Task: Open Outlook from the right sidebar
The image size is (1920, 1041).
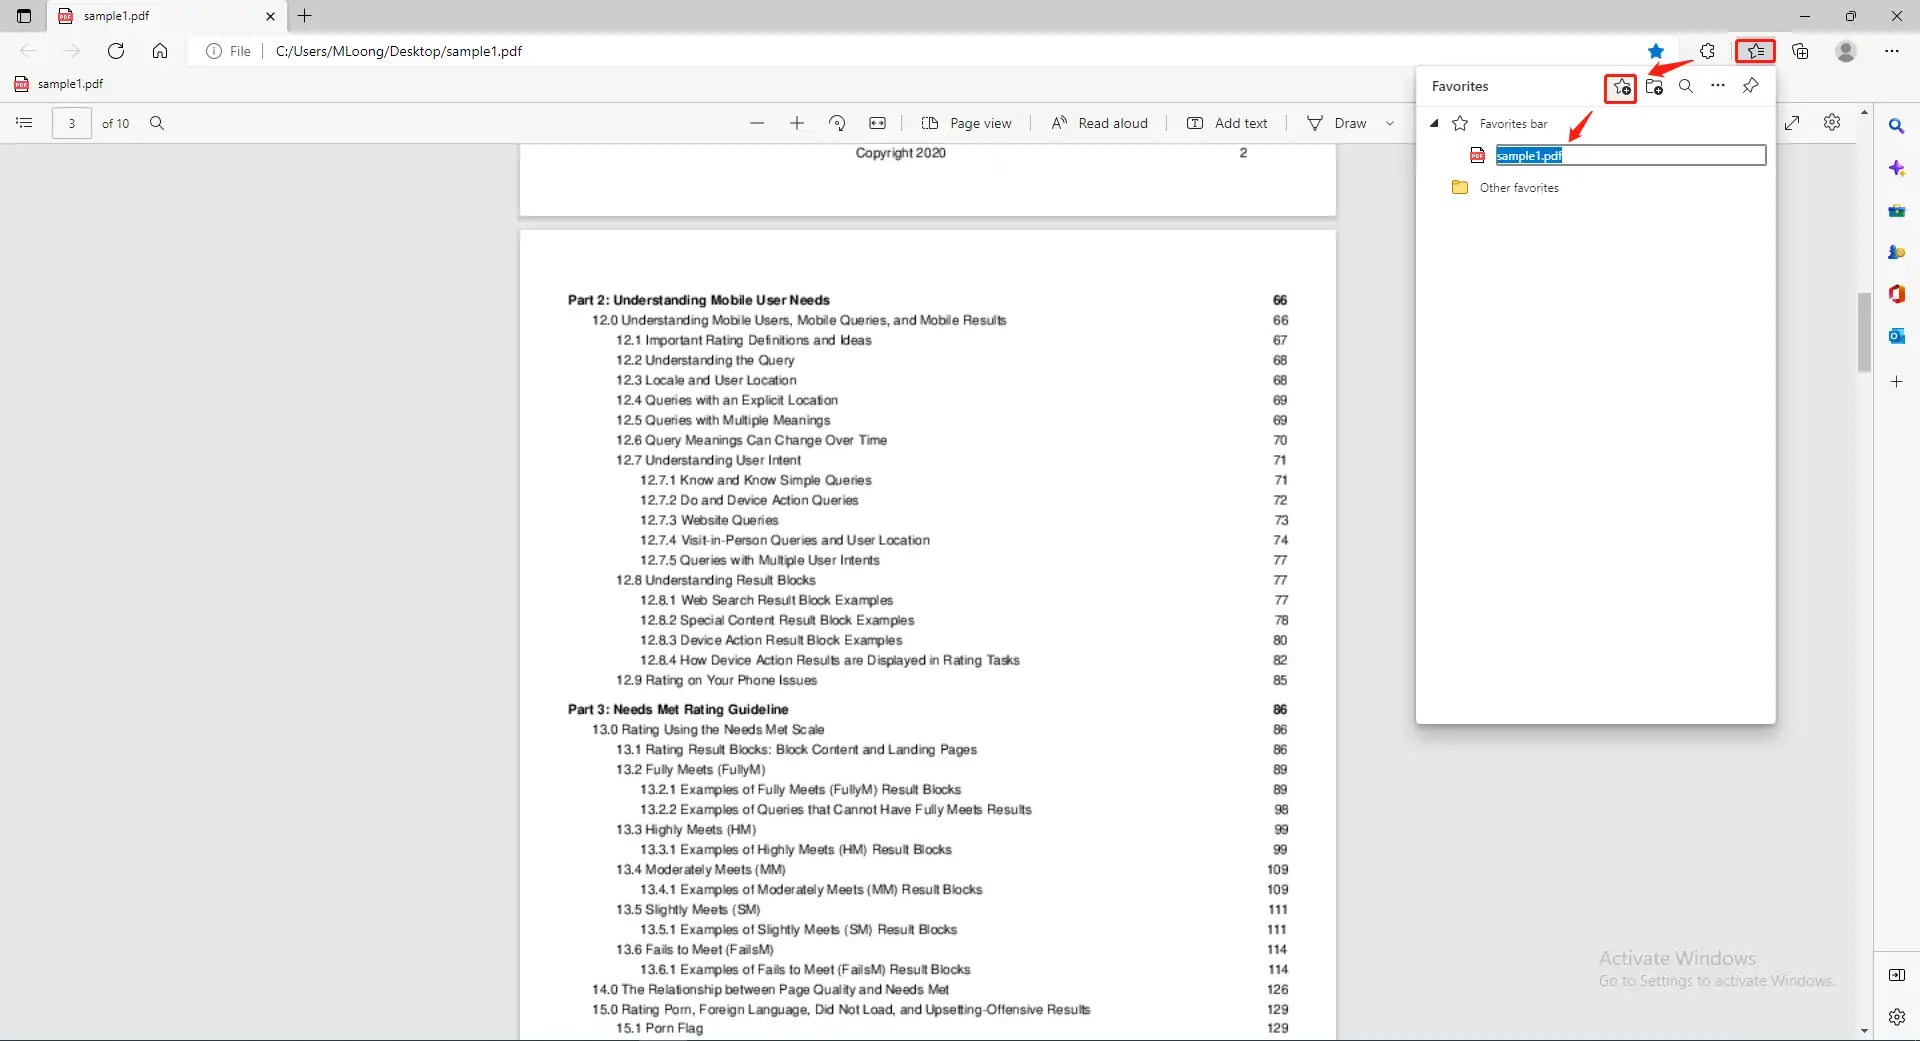Action: (x=1898, y=336)
